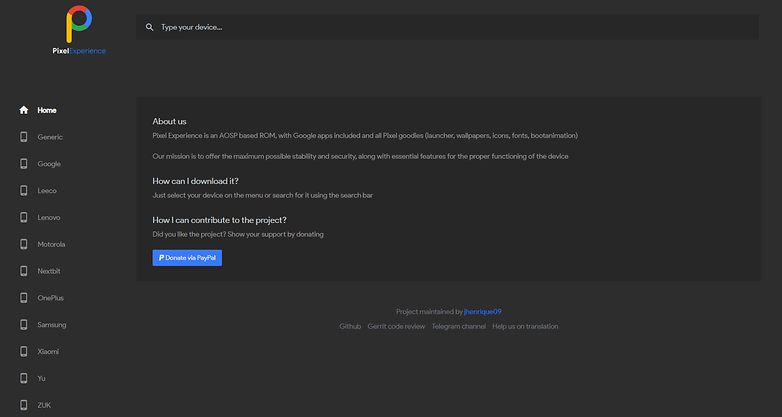Click the phone icon beside ZUK
The image size is (782, 417).
(23, 405)
